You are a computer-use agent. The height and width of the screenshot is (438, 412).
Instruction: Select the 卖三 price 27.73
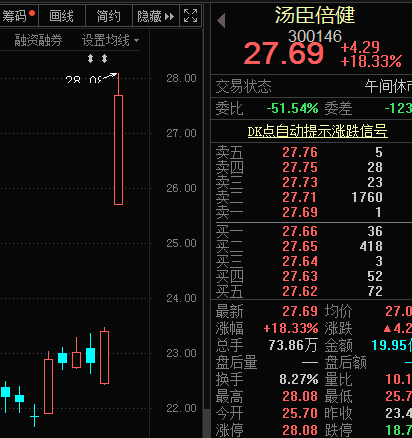coord(300,182)
